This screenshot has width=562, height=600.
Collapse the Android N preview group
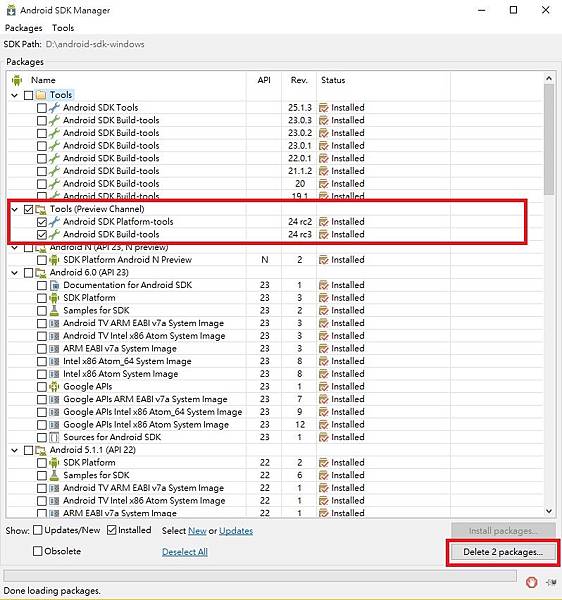[x=15, y=248]
